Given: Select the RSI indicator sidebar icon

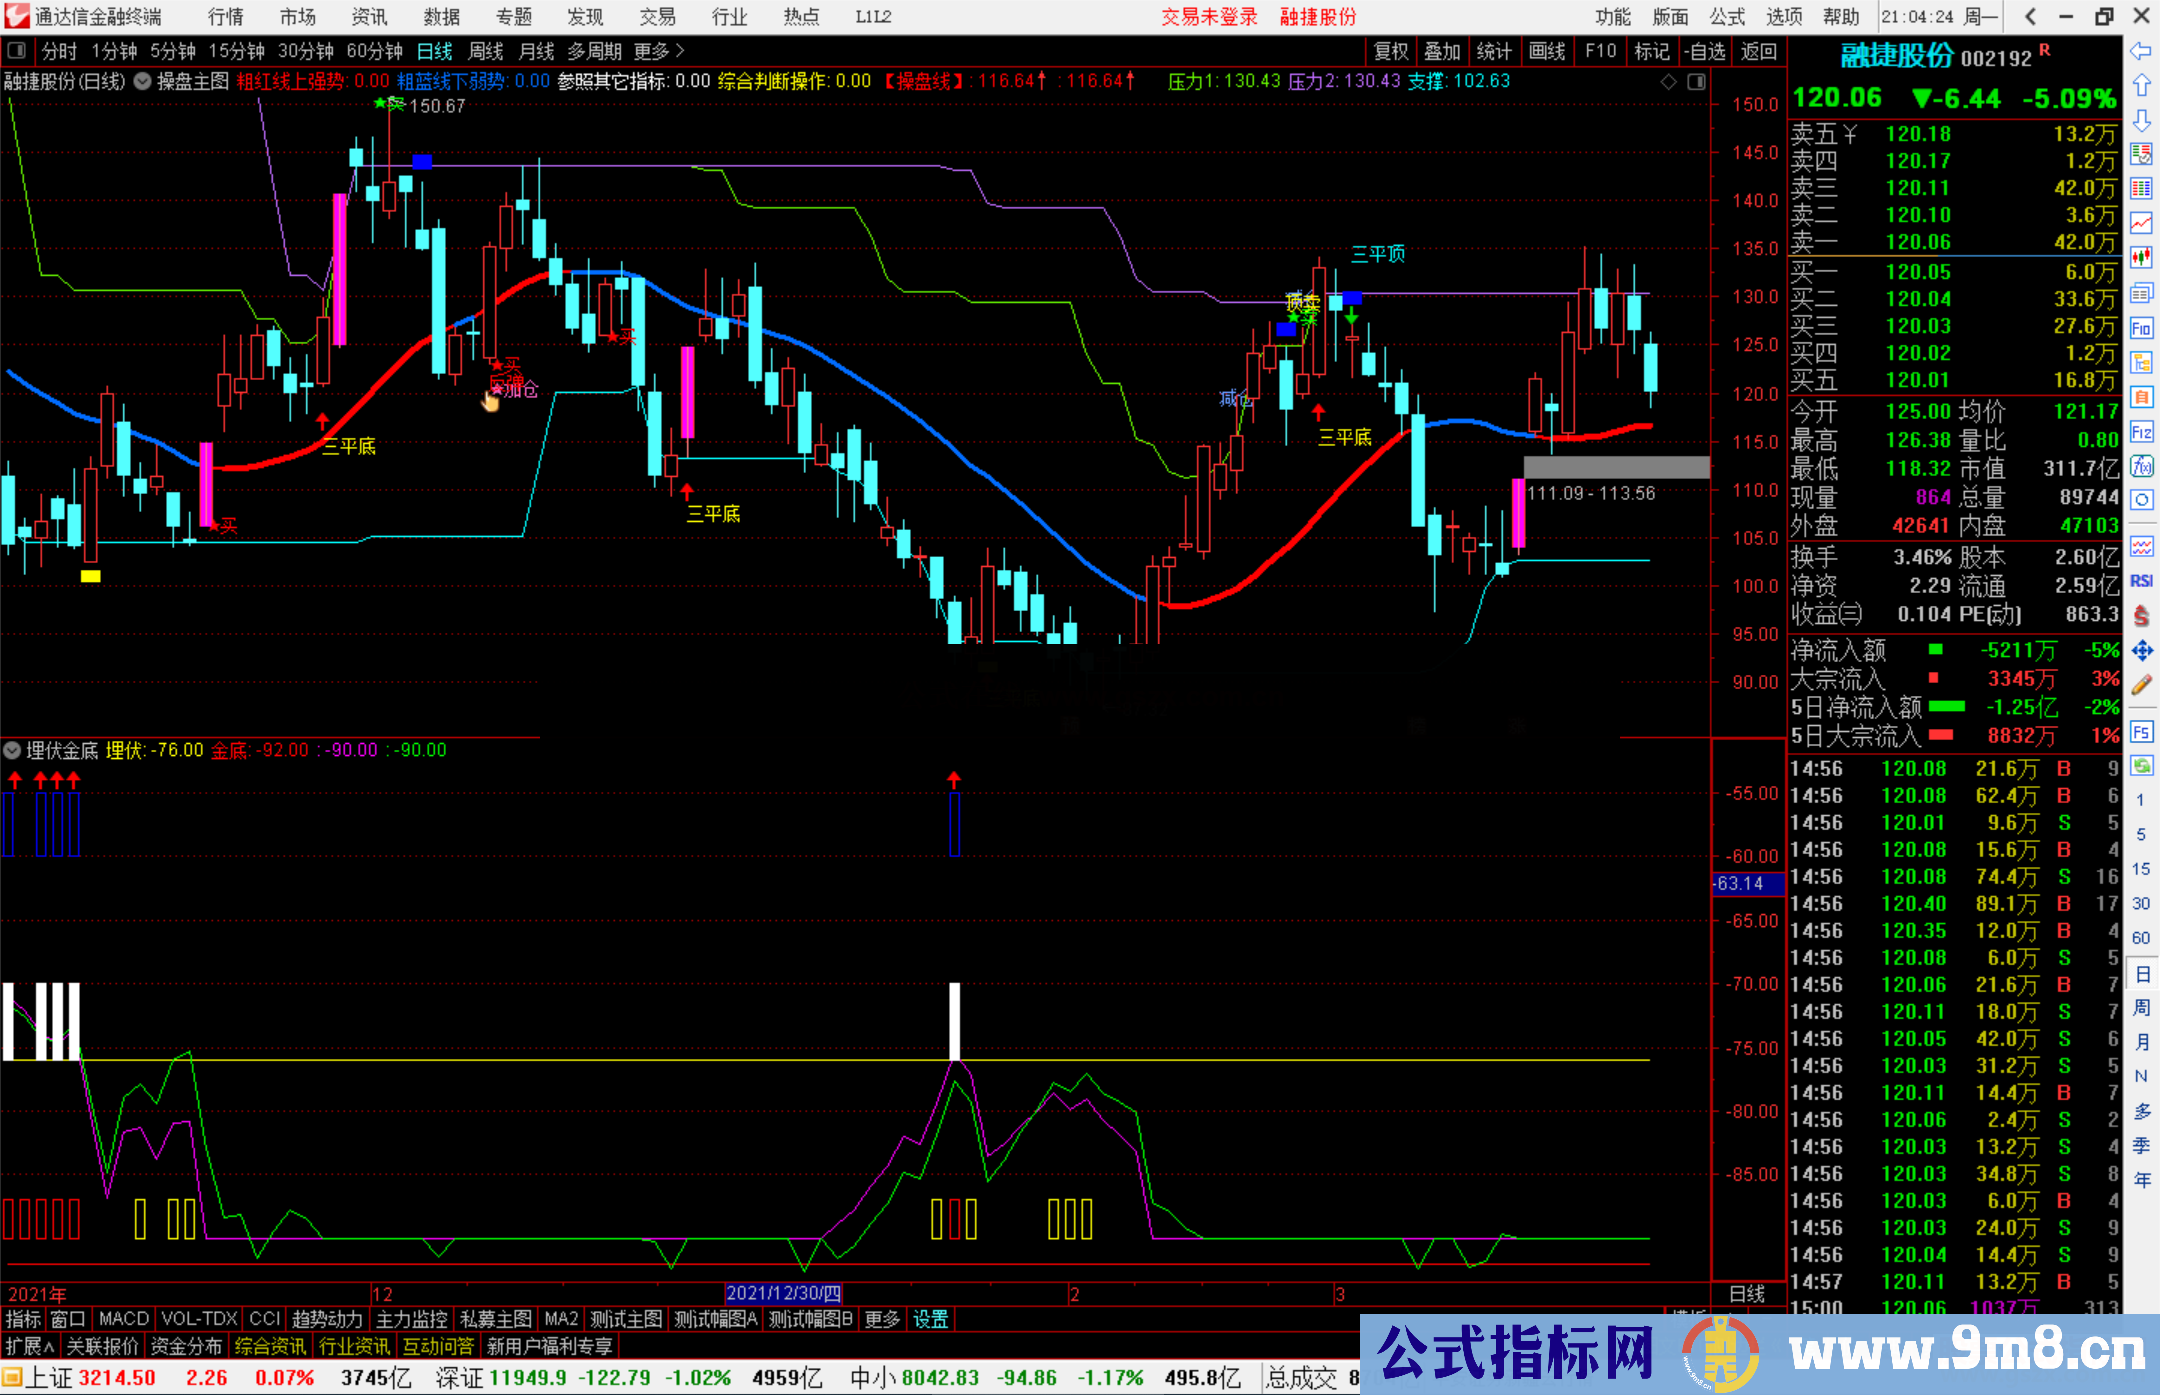Looking at the screenshot, I should point(2141,581).
